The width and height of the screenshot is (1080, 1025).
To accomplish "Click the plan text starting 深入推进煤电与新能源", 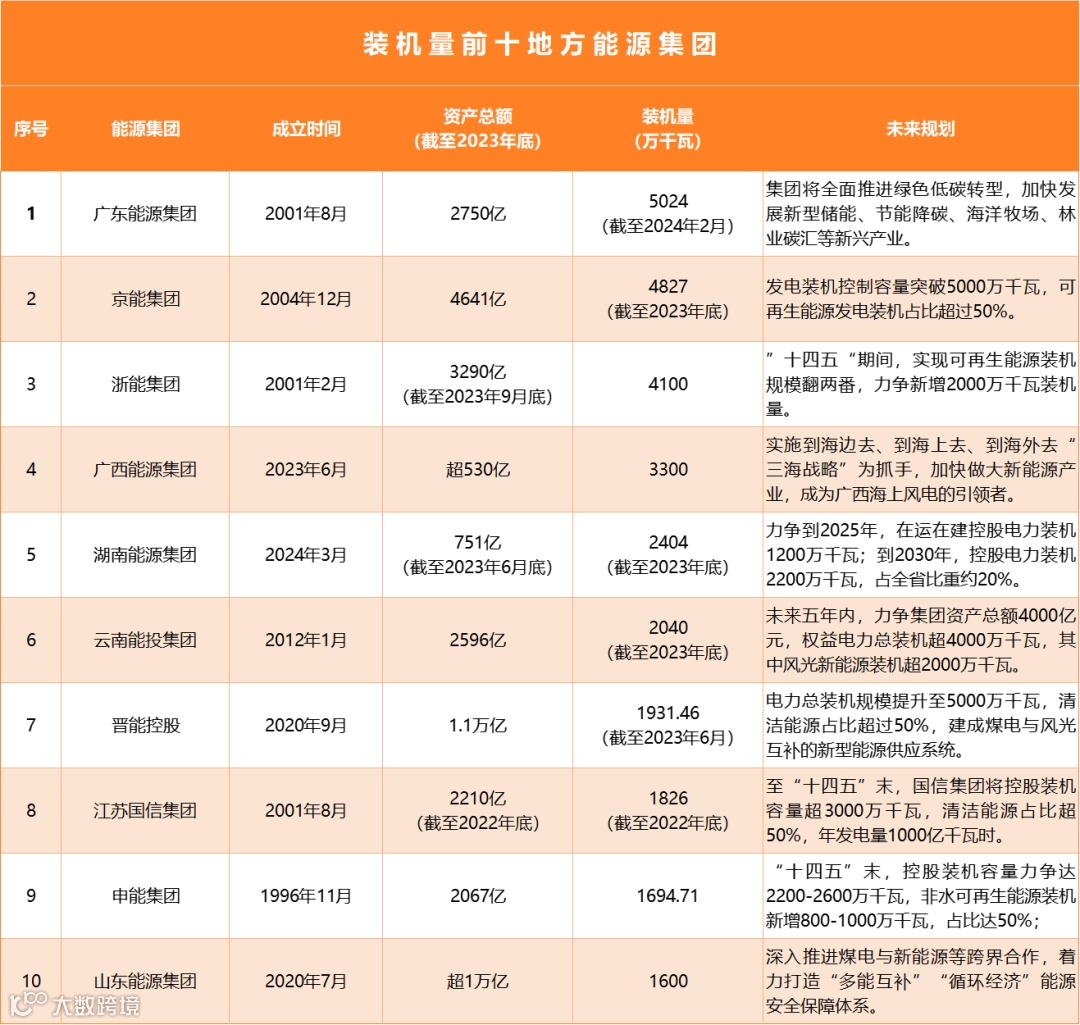I will click(x=920, y=981).
